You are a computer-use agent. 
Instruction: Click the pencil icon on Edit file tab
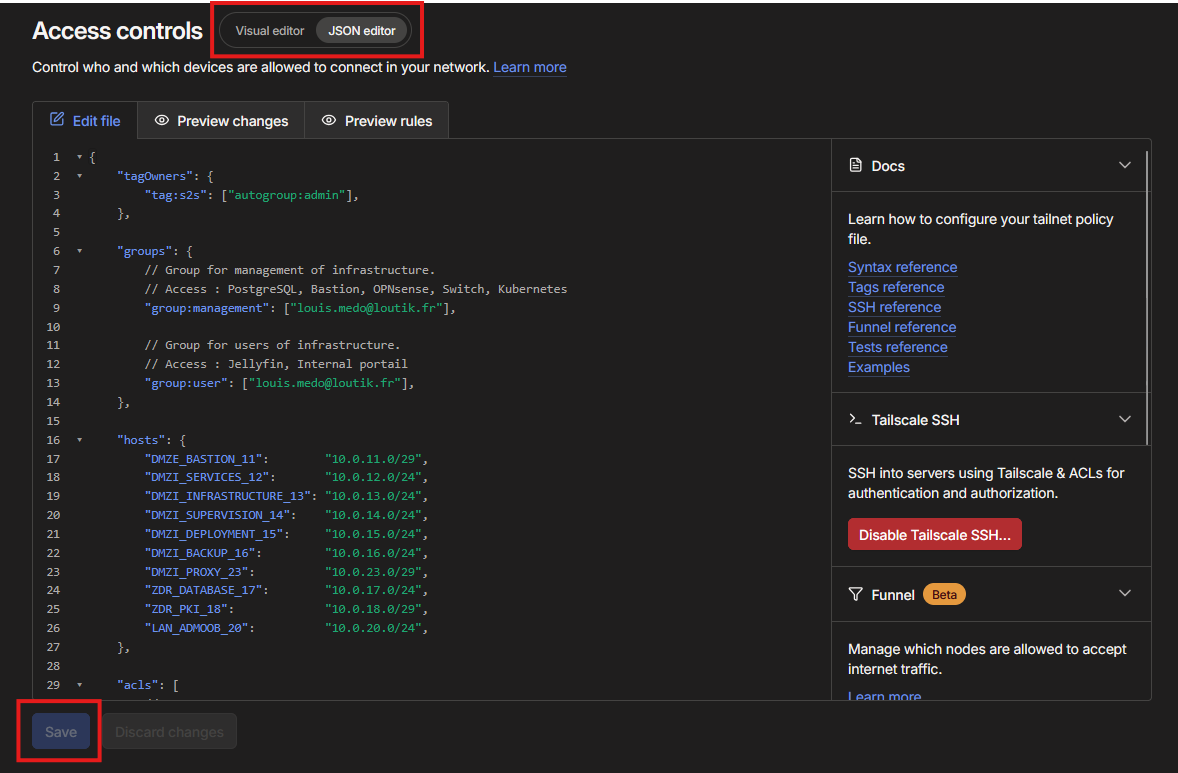point(56,119)
